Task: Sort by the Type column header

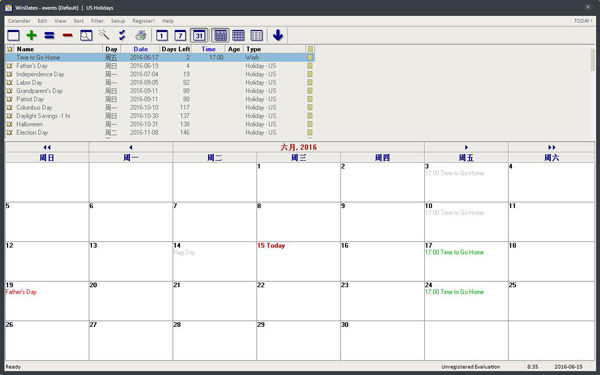Action: tap(275, 49)
